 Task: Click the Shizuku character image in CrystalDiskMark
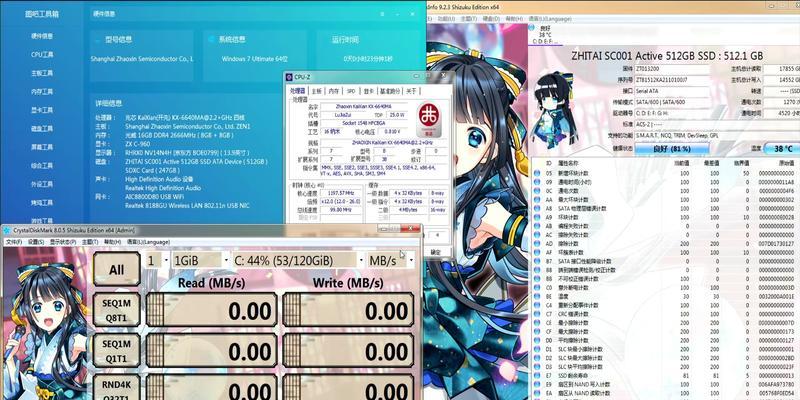pos(43,323)
